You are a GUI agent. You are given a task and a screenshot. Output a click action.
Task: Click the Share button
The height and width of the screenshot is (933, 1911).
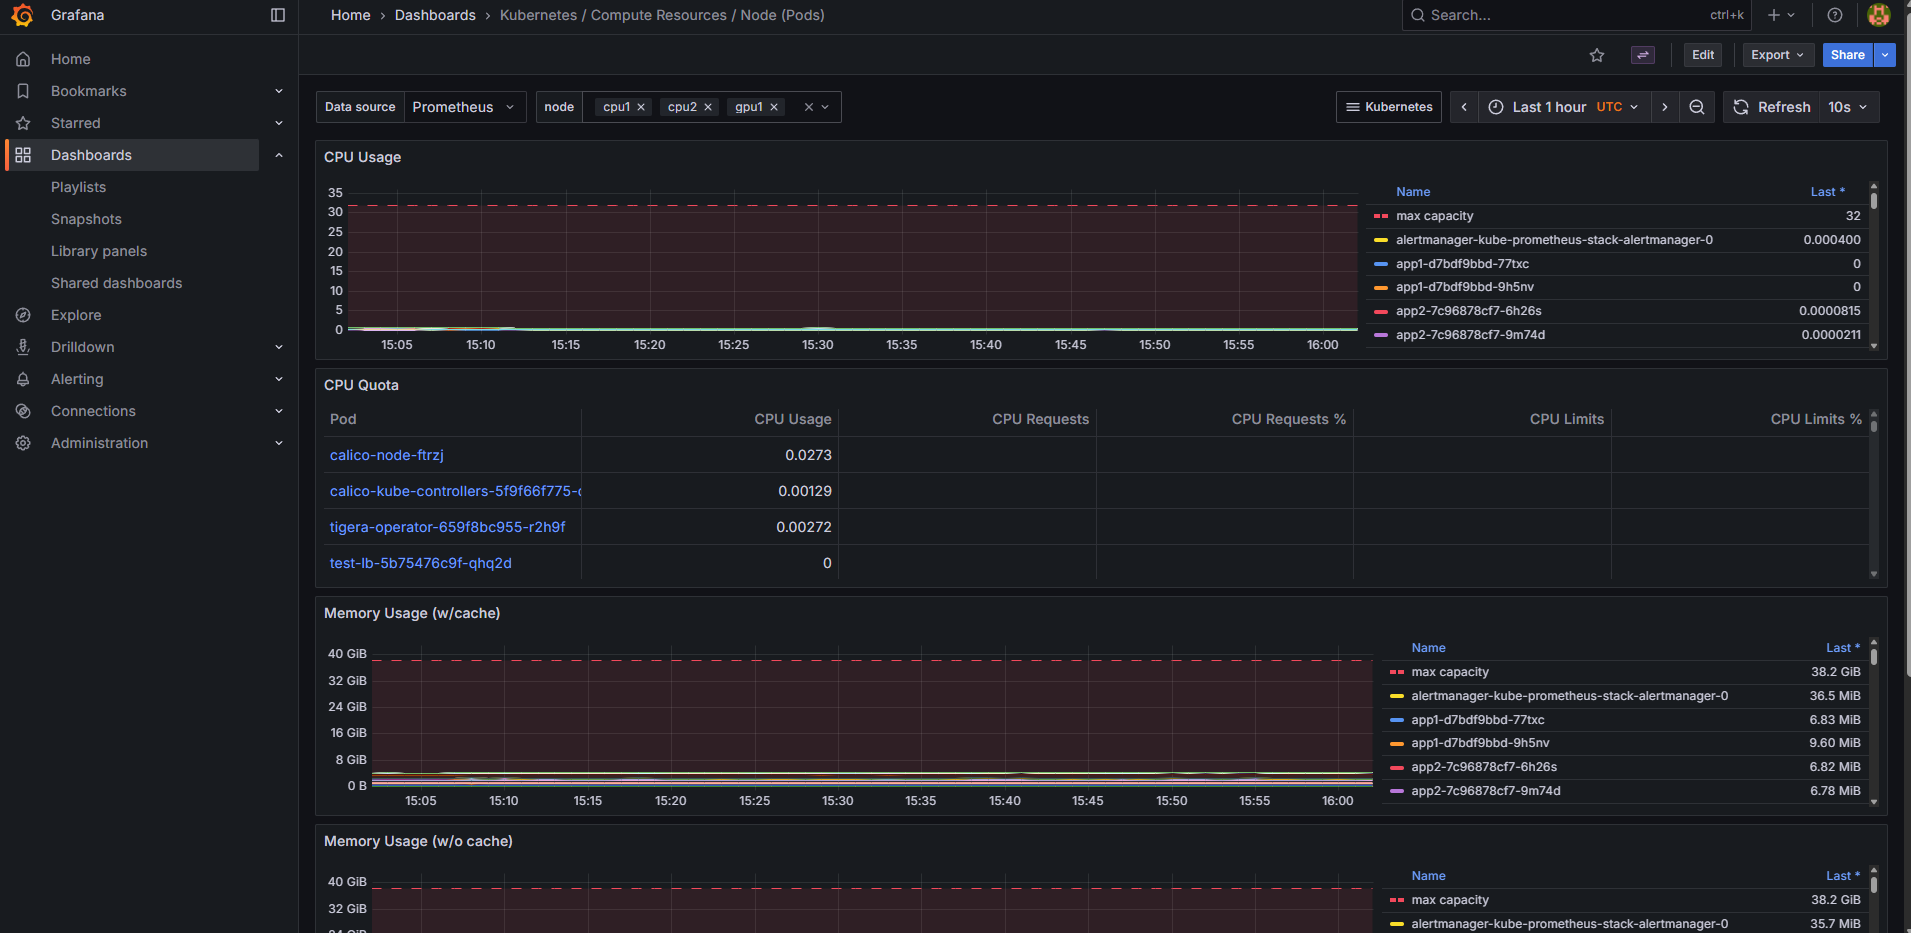point(1848,55)
